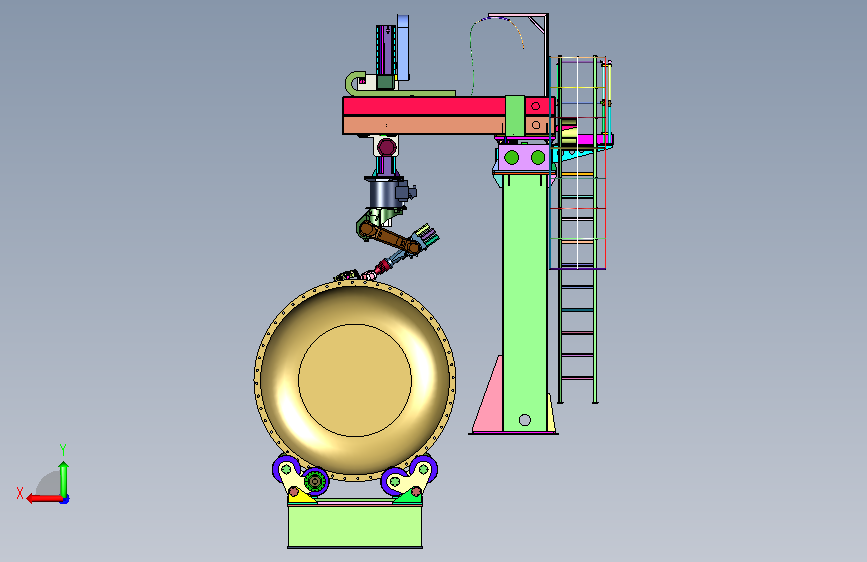Select the dark green drive gear in left roller
Image resolution: width=867 pixels, height=562 pixels.
pyautogui.click(x=315, y=481)
